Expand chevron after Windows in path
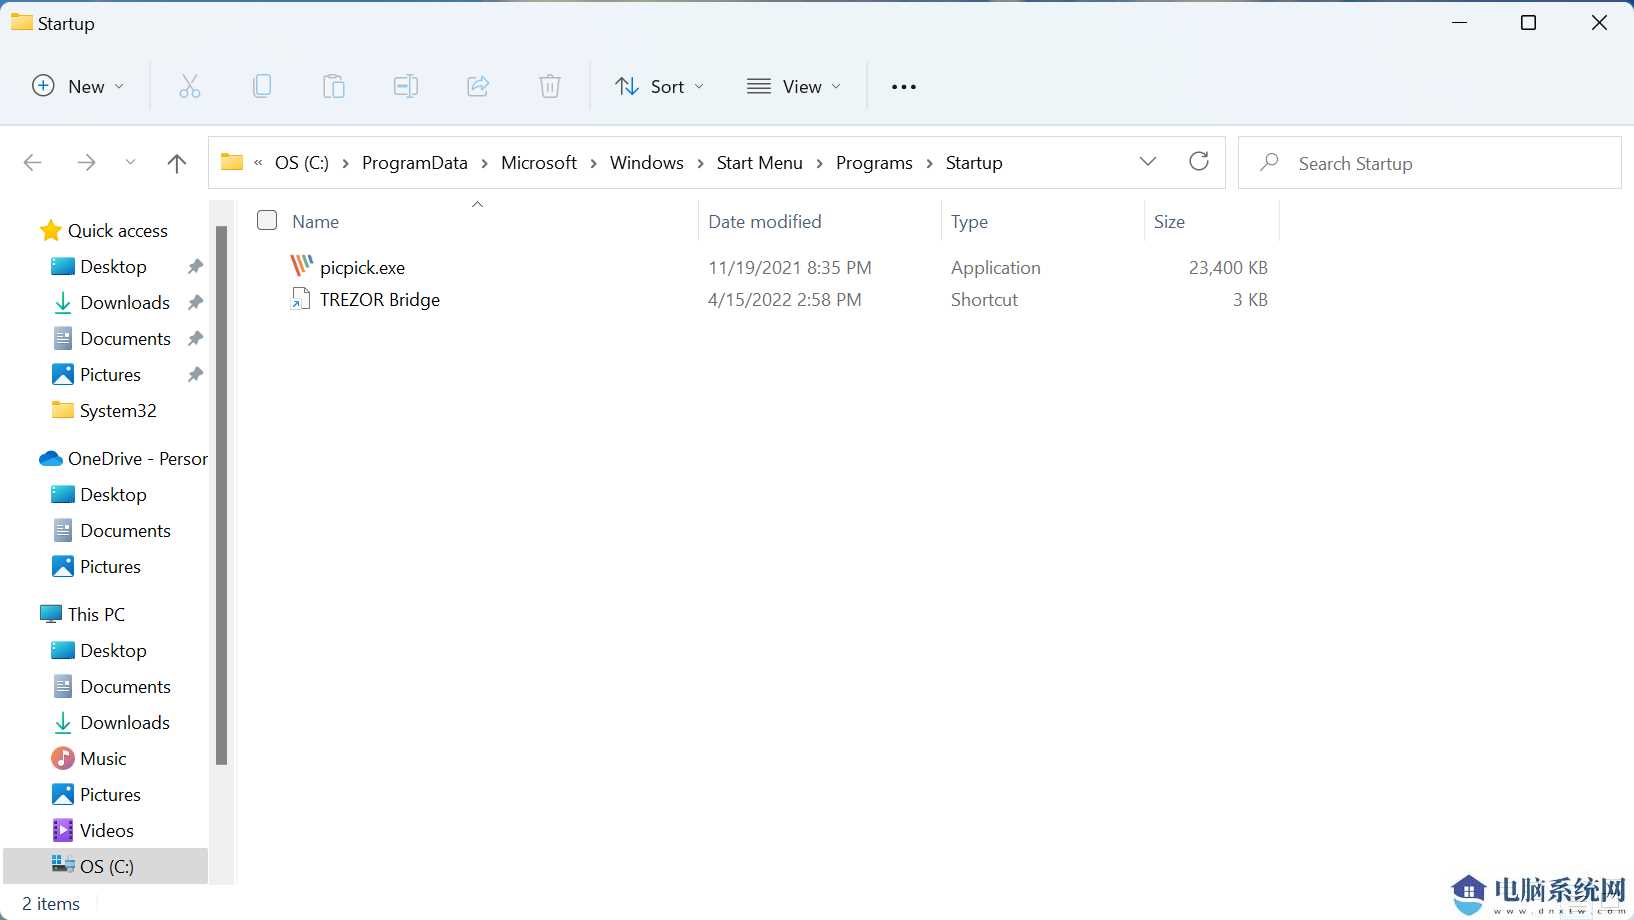The width and height of the screenshot is (1634, 920). (701, 163)
